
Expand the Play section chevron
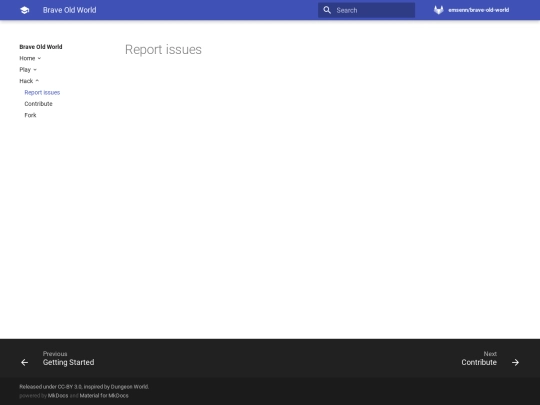click(35, 70)
